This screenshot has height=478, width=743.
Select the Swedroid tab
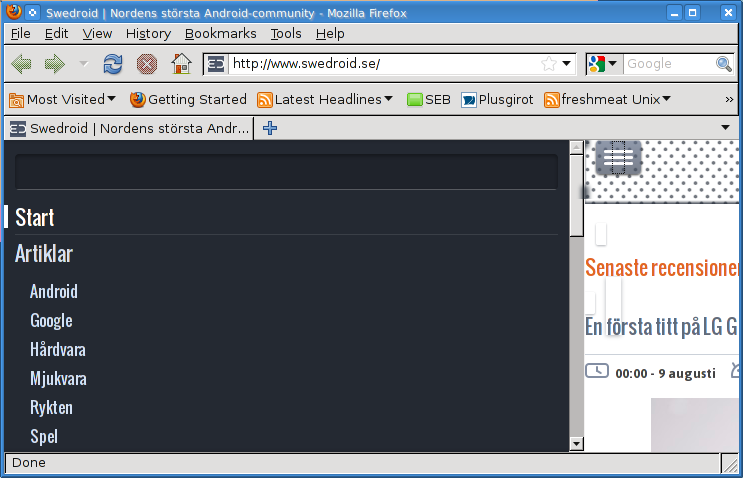pyautogui.click(x=129, y=128)
